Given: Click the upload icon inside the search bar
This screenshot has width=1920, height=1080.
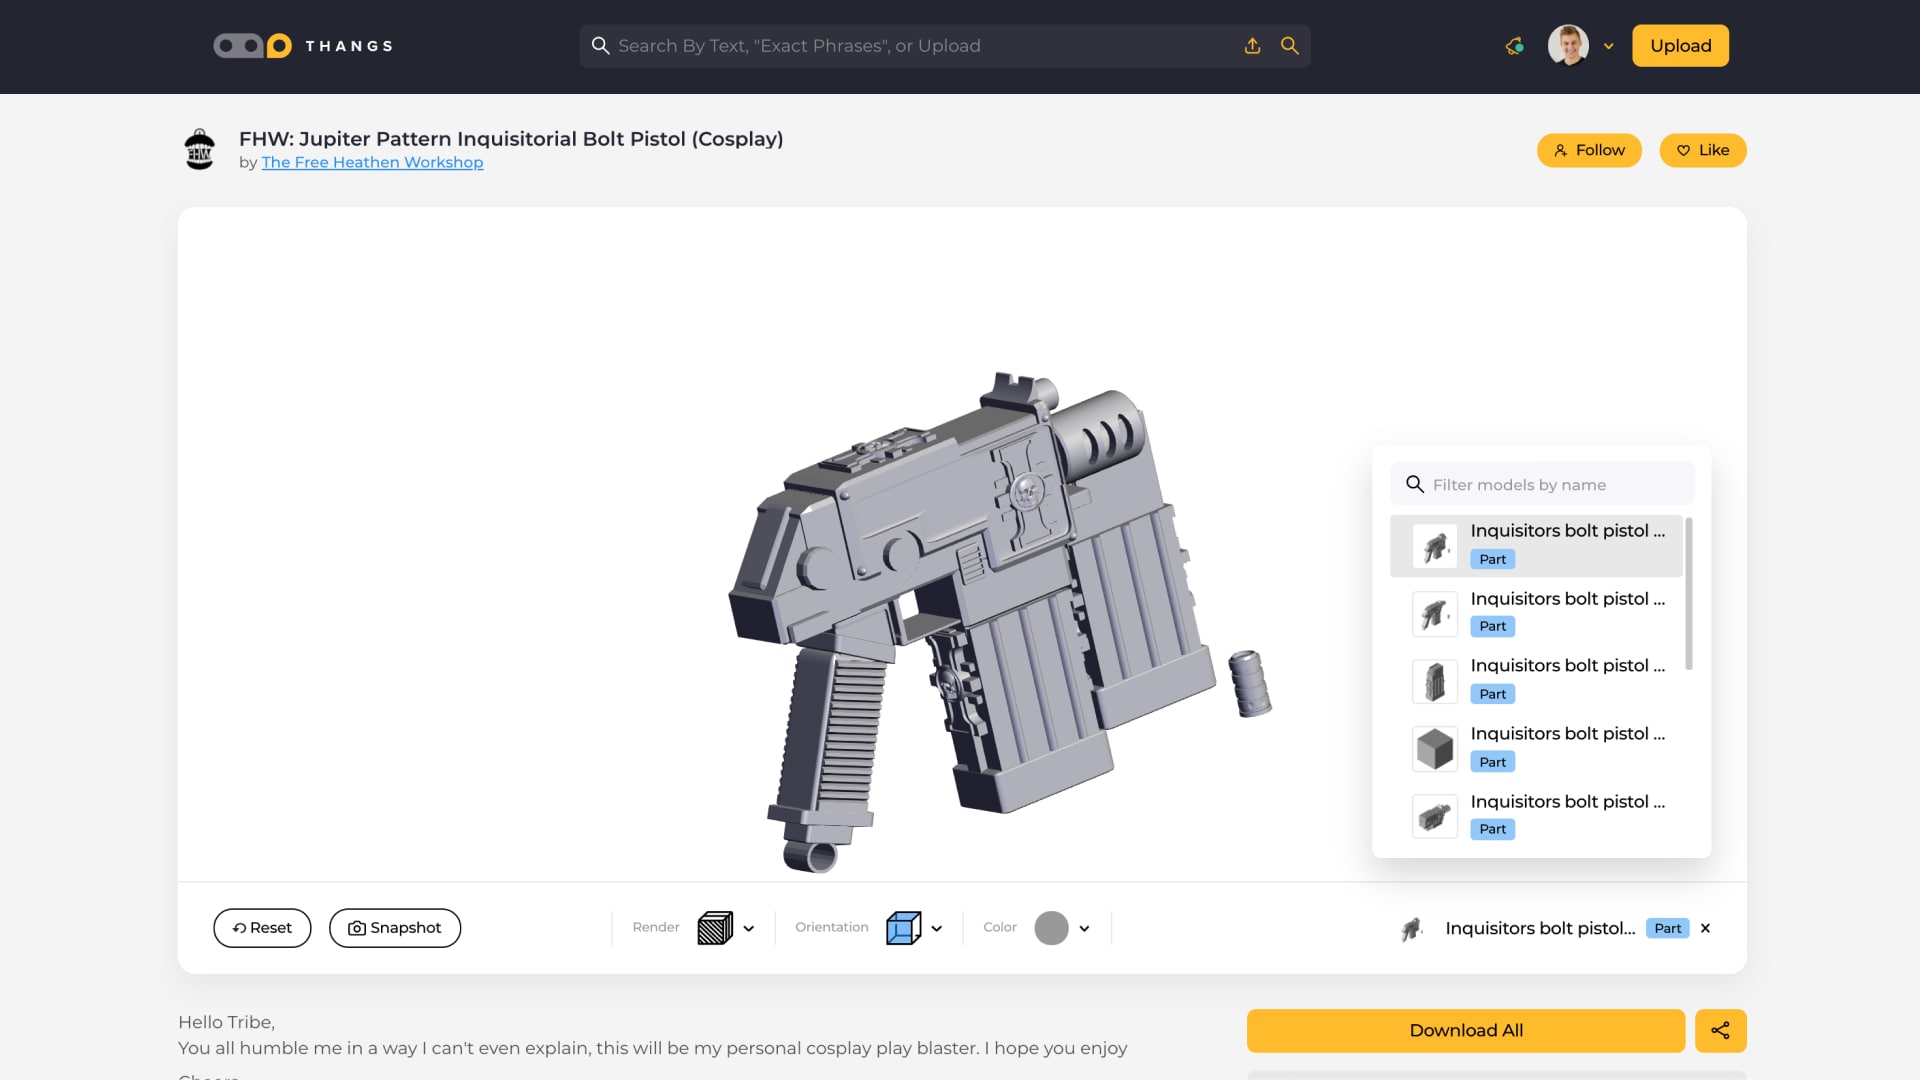Looking at the screenshot, I should point(1252,45).
